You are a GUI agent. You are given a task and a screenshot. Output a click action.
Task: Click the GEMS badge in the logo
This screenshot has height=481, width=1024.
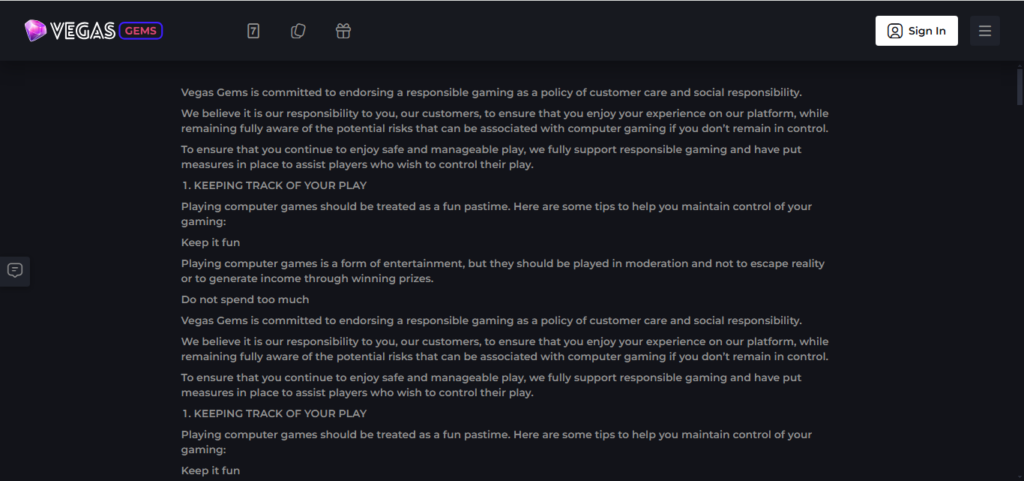click(x=141, y=31)
